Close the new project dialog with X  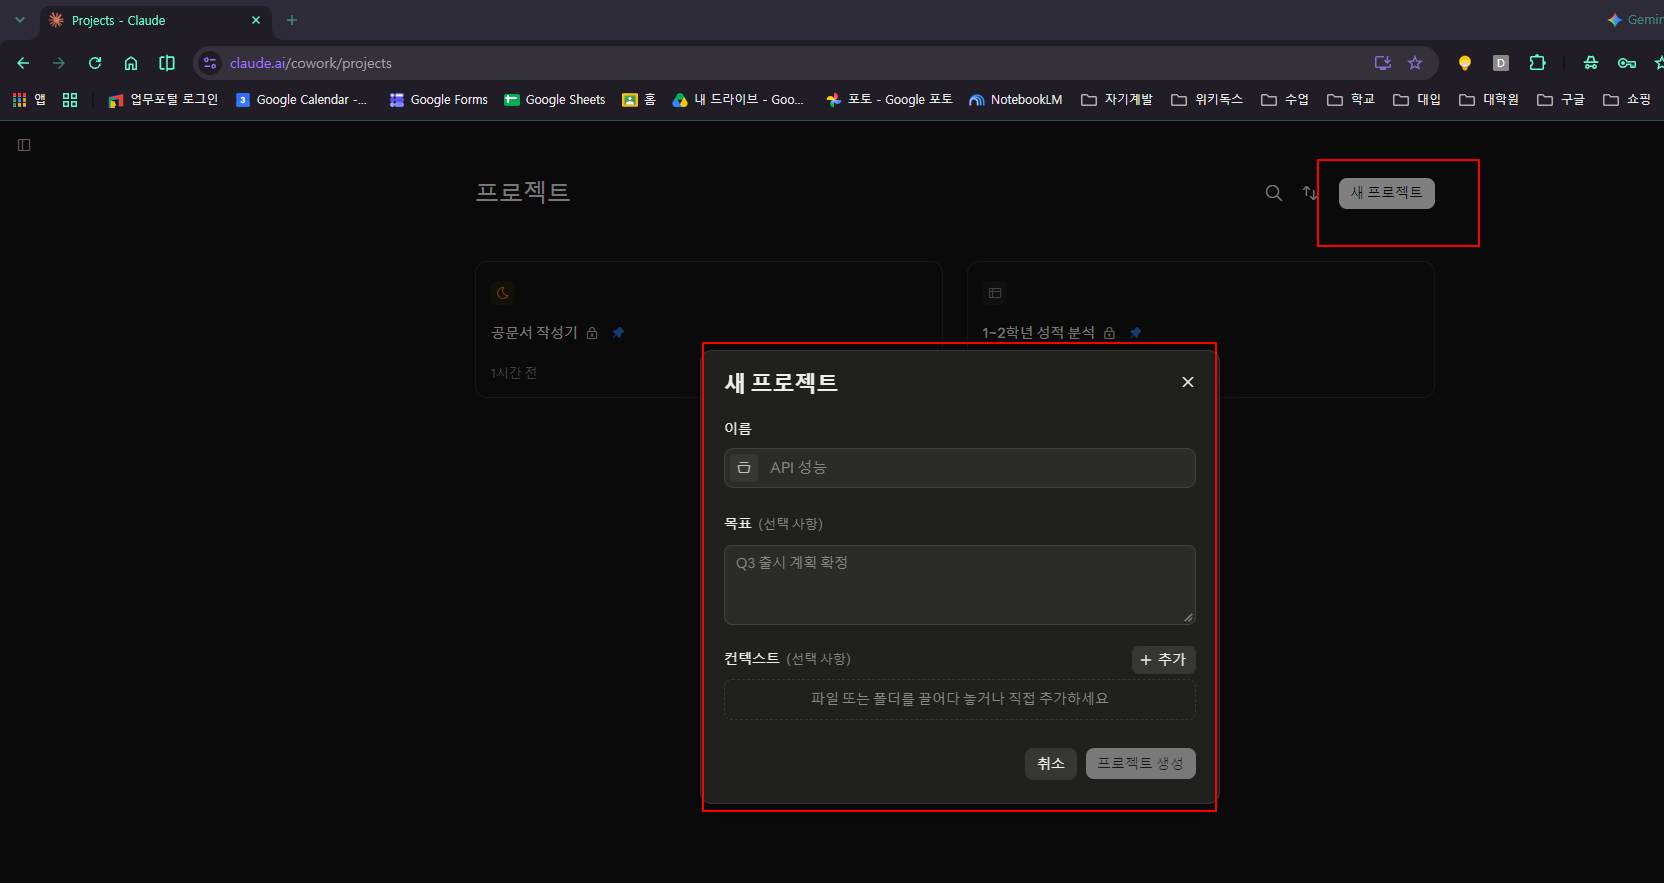1188,382
